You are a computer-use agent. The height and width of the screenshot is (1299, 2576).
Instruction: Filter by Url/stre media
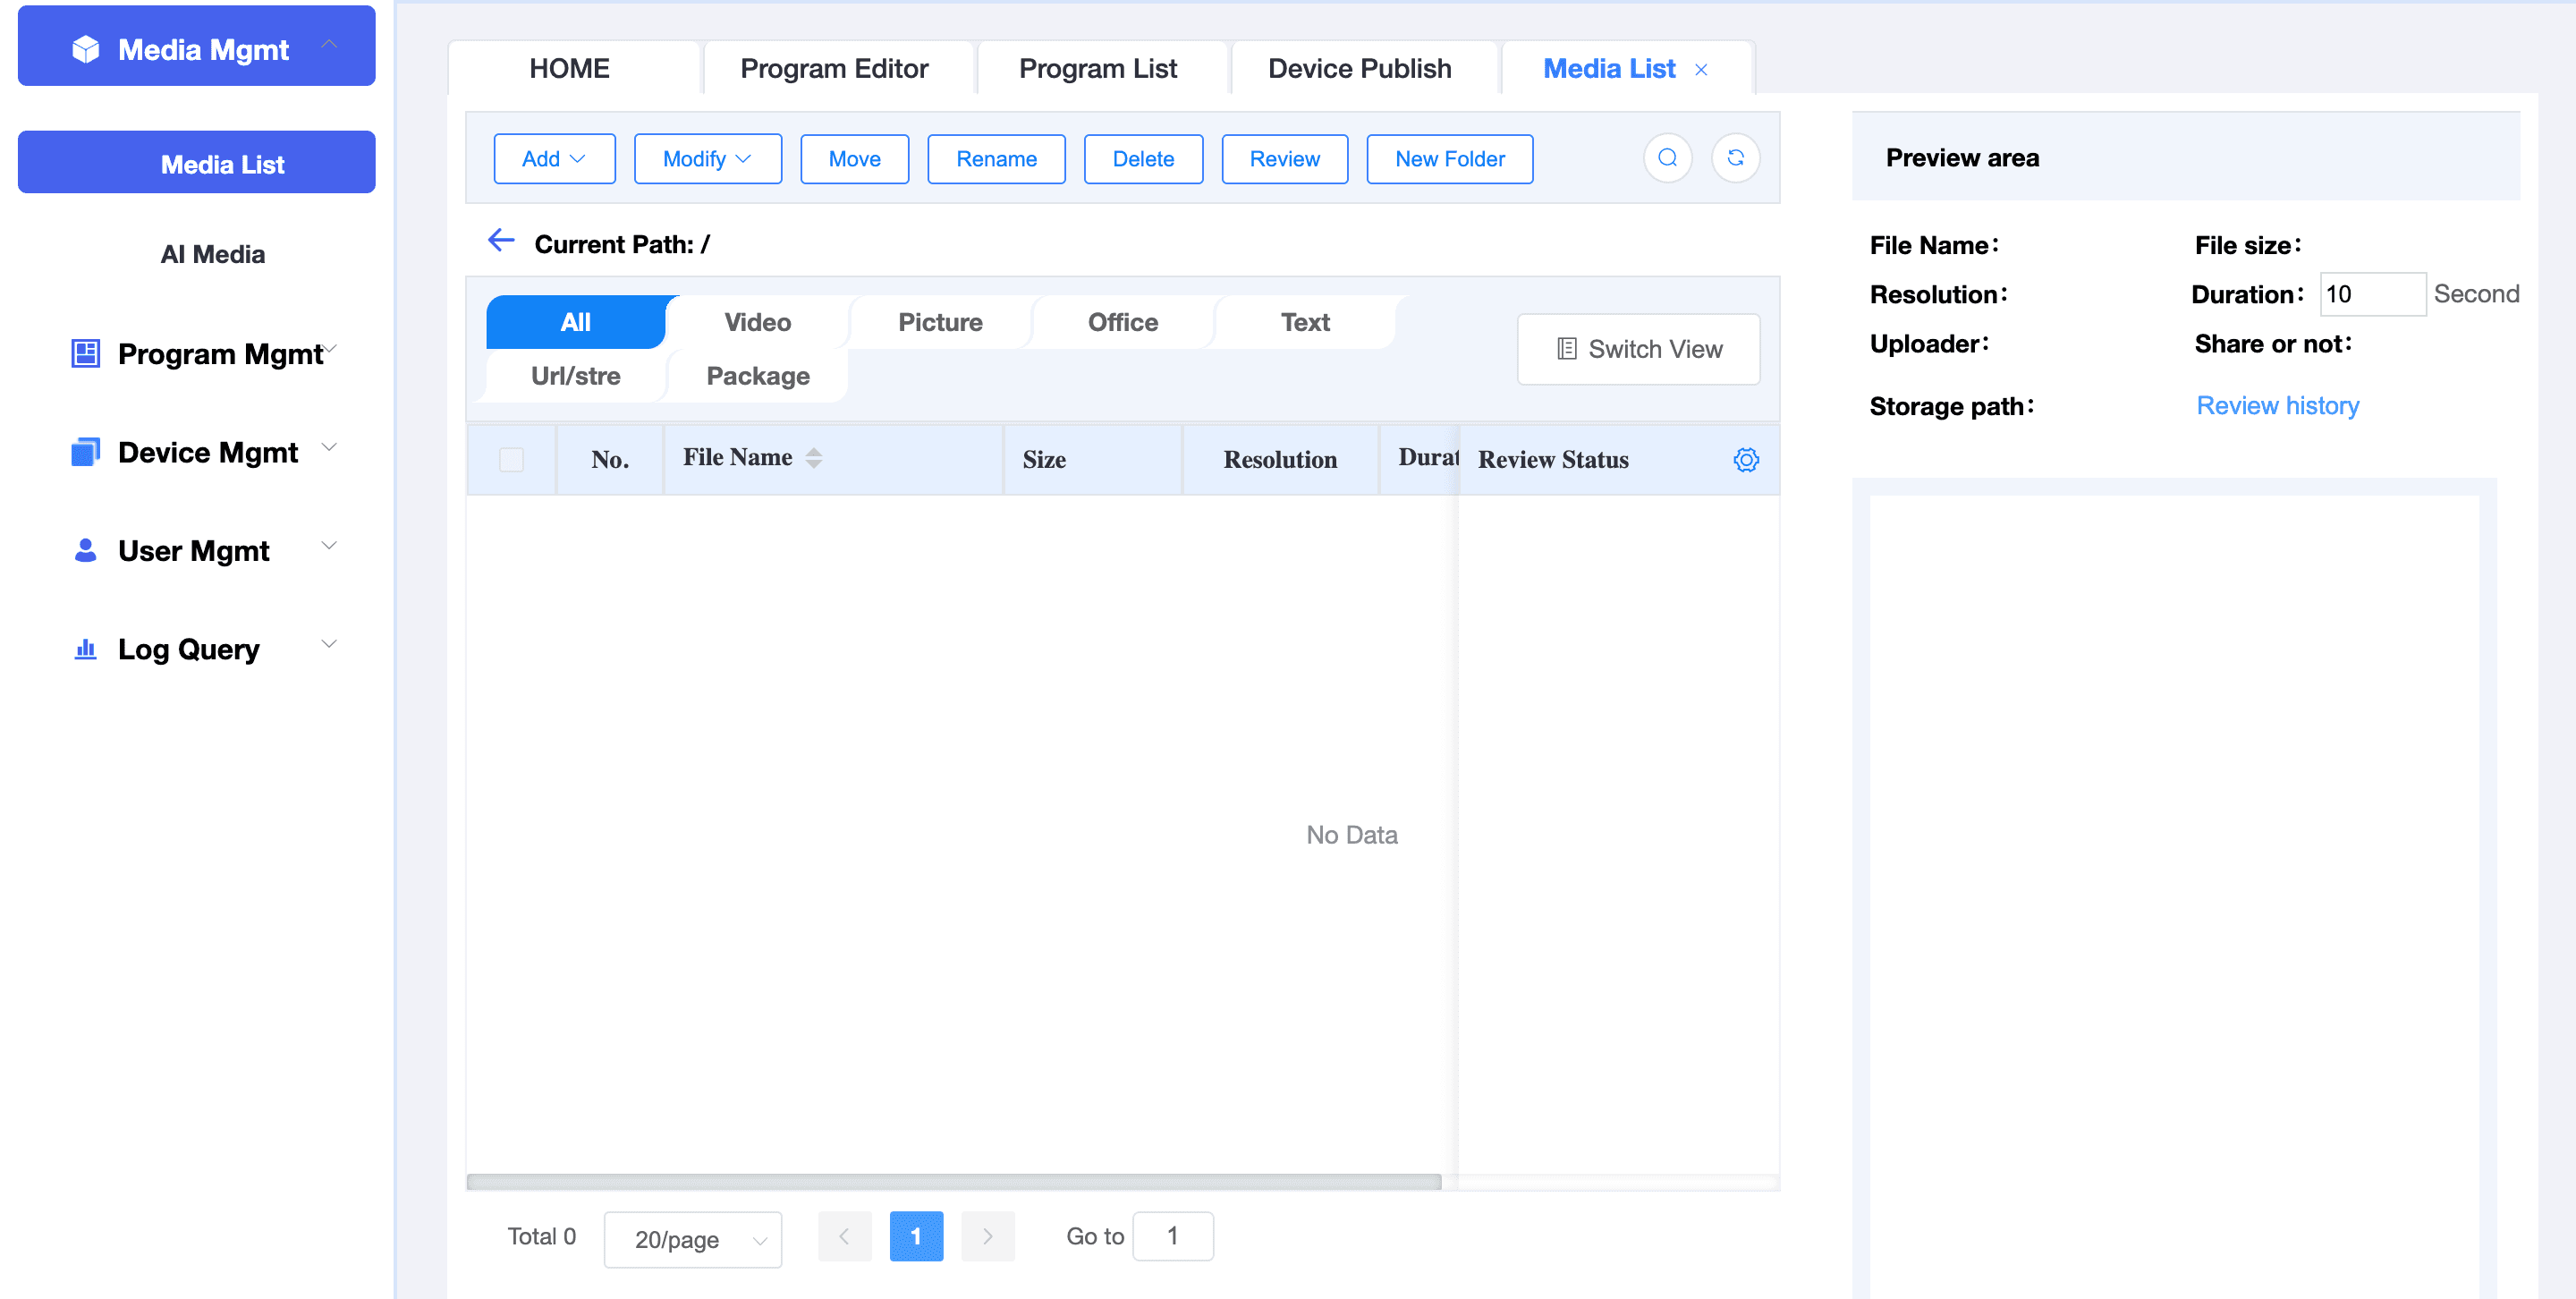click(576, 376)
